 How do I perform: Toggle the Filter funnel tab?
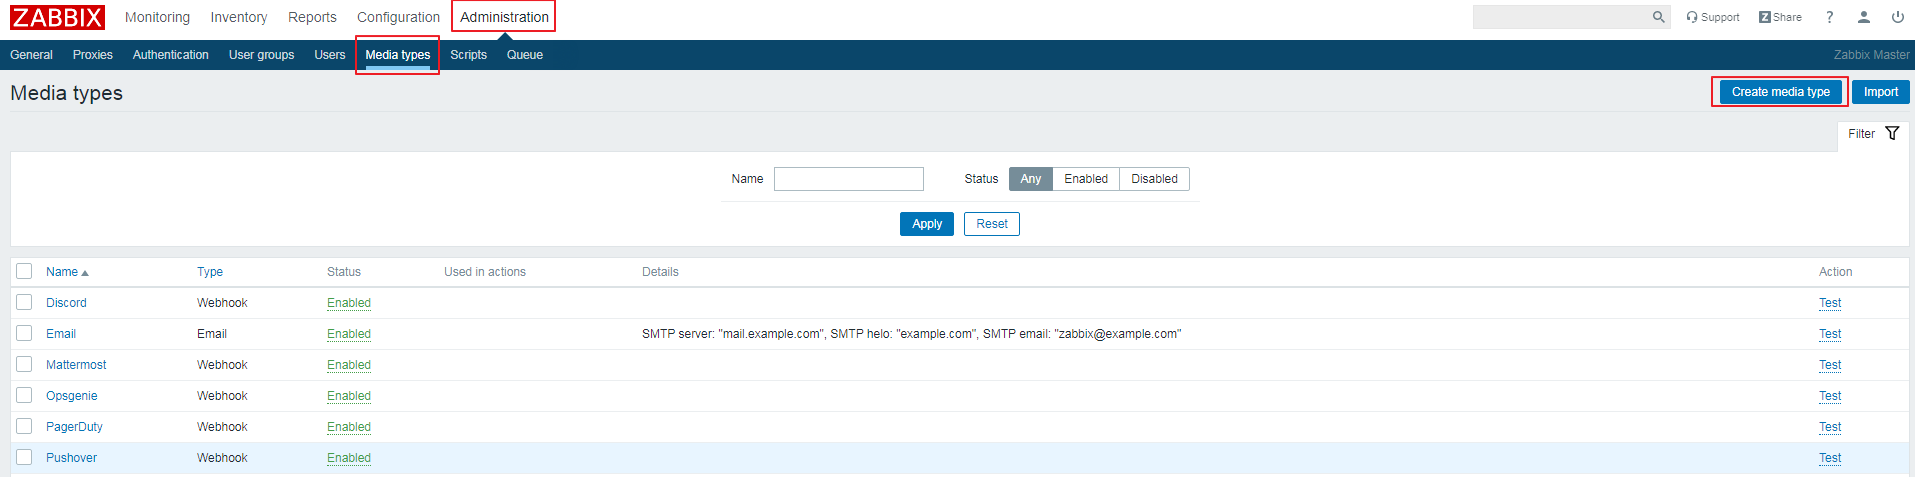[1873, 134]
